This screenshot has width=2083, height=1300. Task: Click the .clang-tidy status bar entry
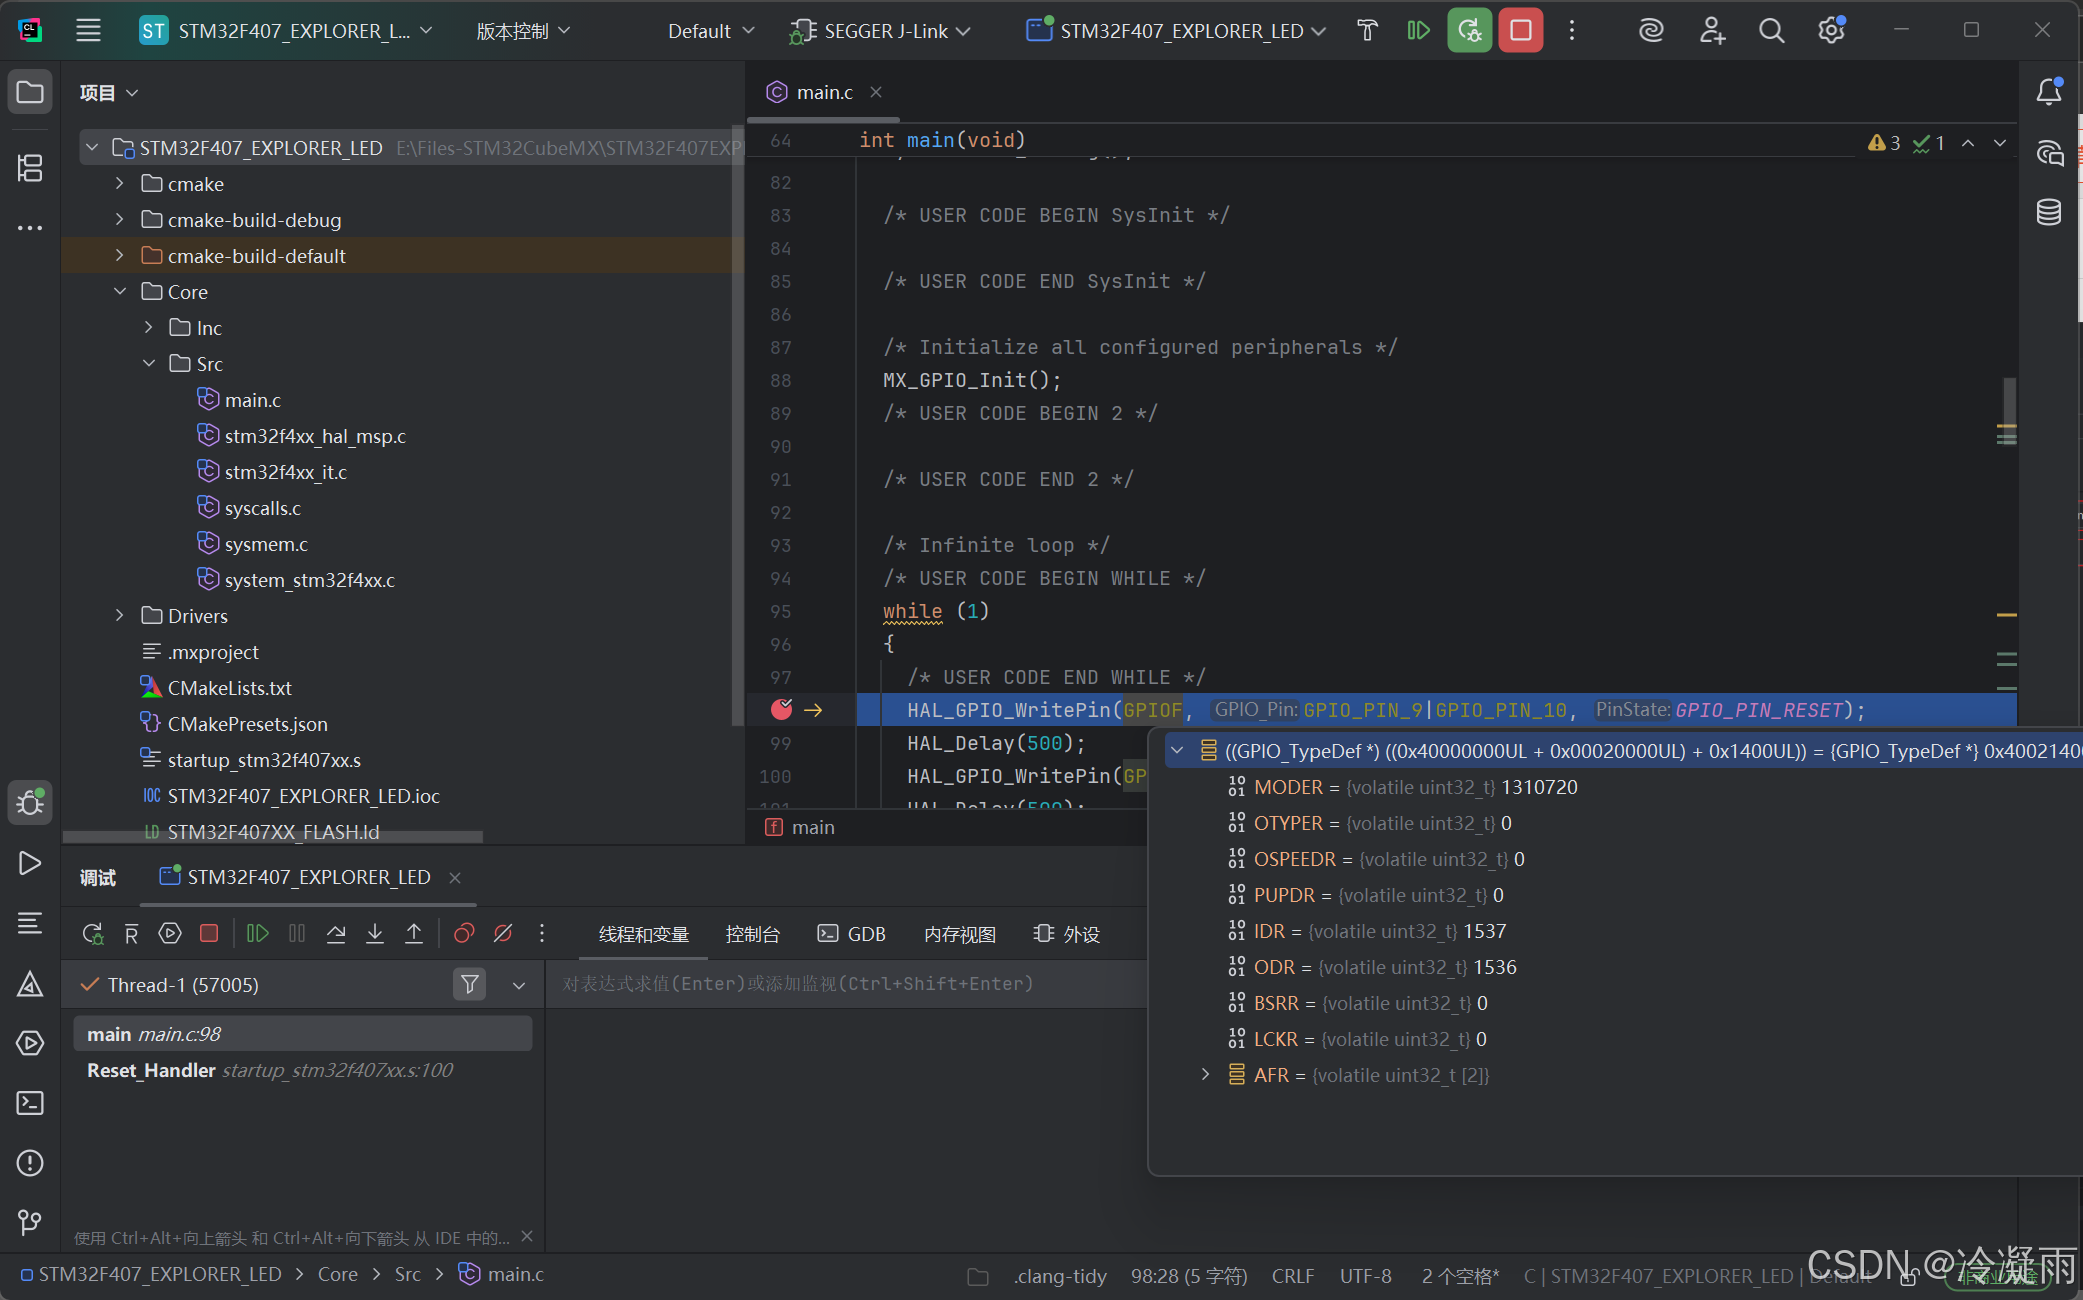click(x=1059, y=1276)
